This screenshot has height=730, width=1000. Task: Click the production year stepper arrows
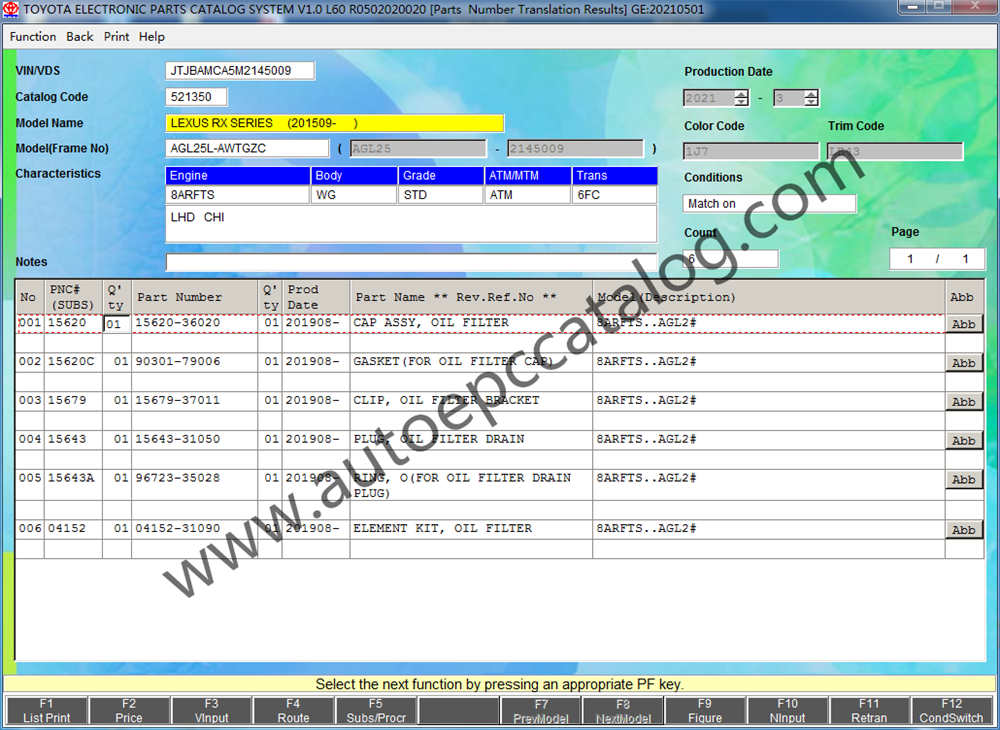[741, 98]
